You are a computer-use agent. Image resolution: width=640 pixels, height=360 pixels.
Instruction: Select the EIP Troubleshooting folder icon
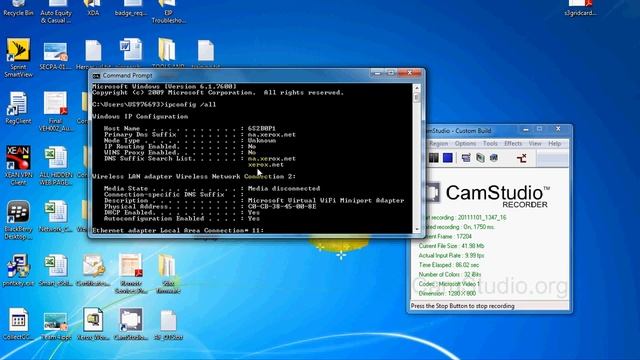tap(168, 11)
